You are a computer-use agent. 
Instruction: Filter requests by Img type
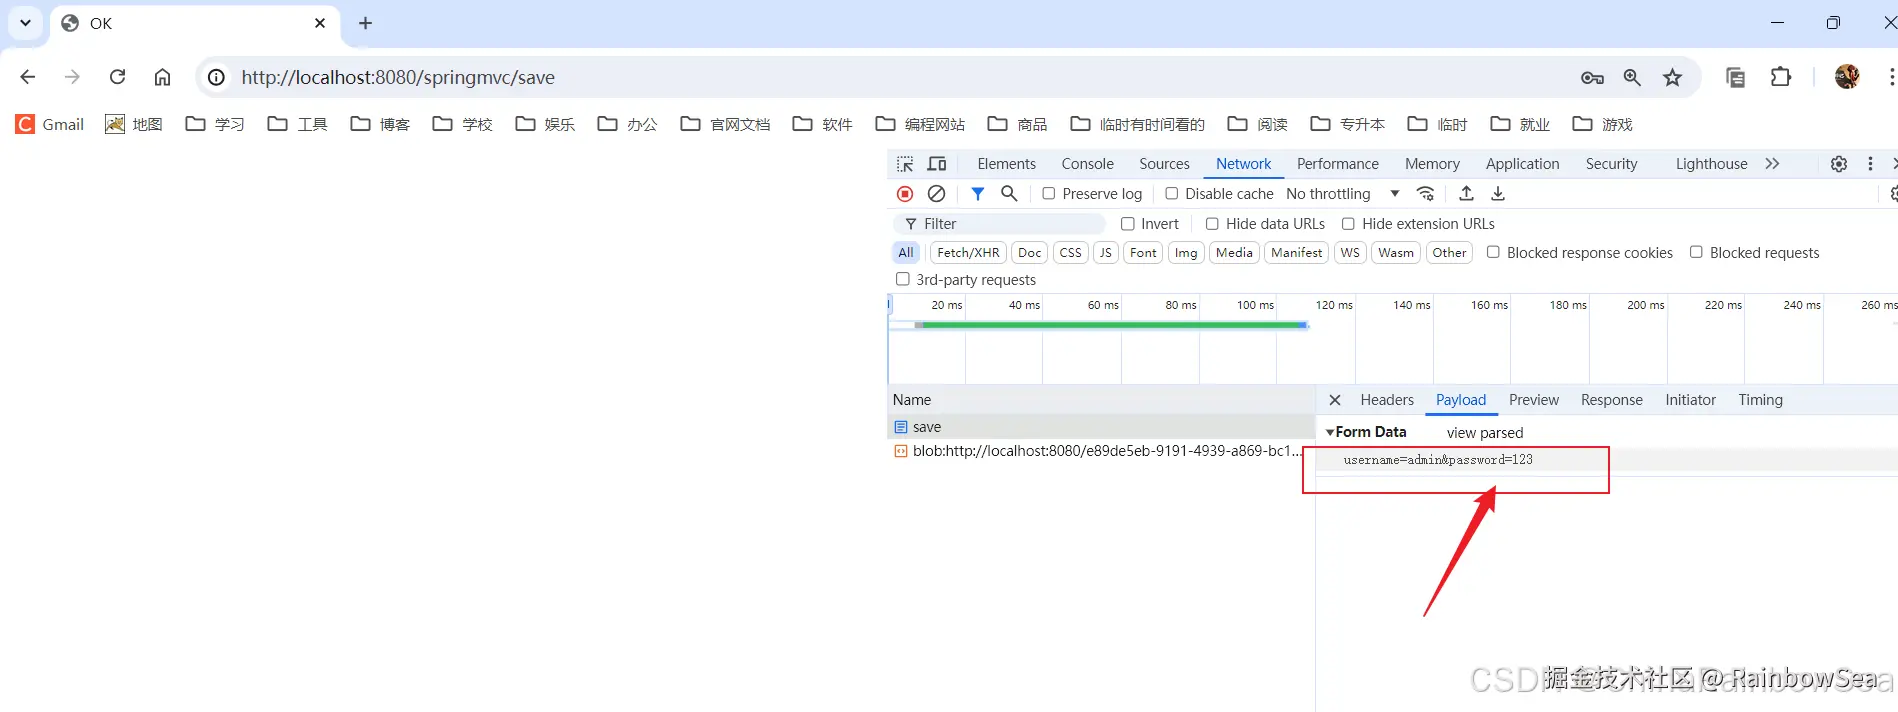click(x=1186, y=253)
